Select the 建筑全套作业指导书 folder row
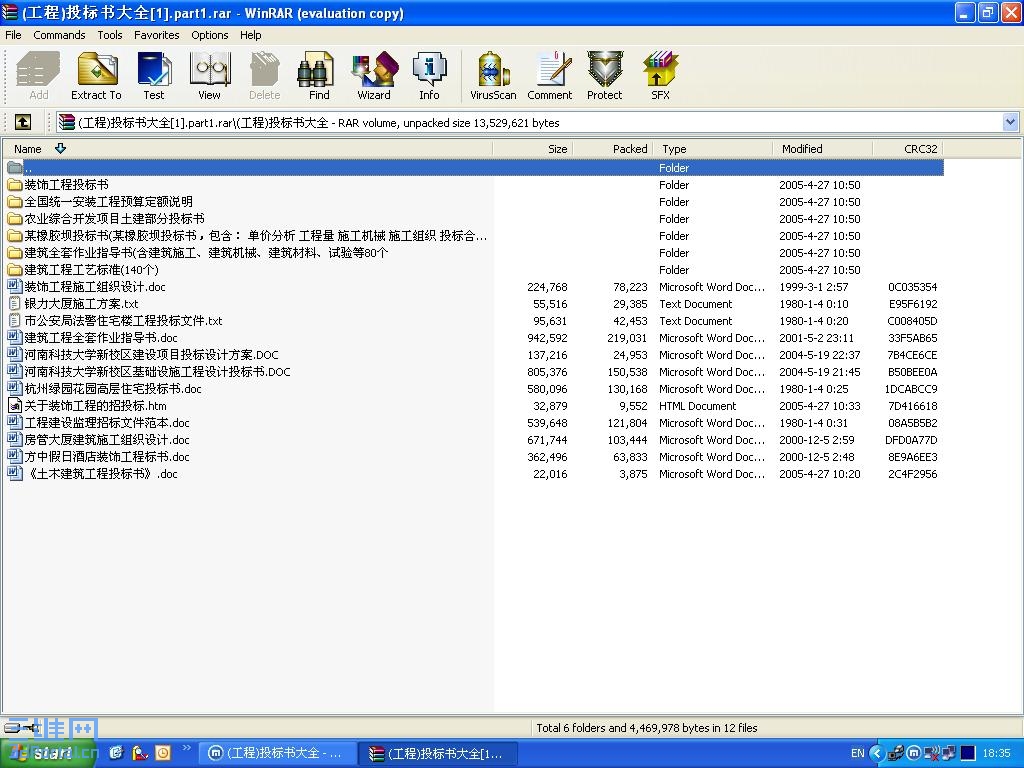This screenshot has width=1024, height=768. pos(473,253)
